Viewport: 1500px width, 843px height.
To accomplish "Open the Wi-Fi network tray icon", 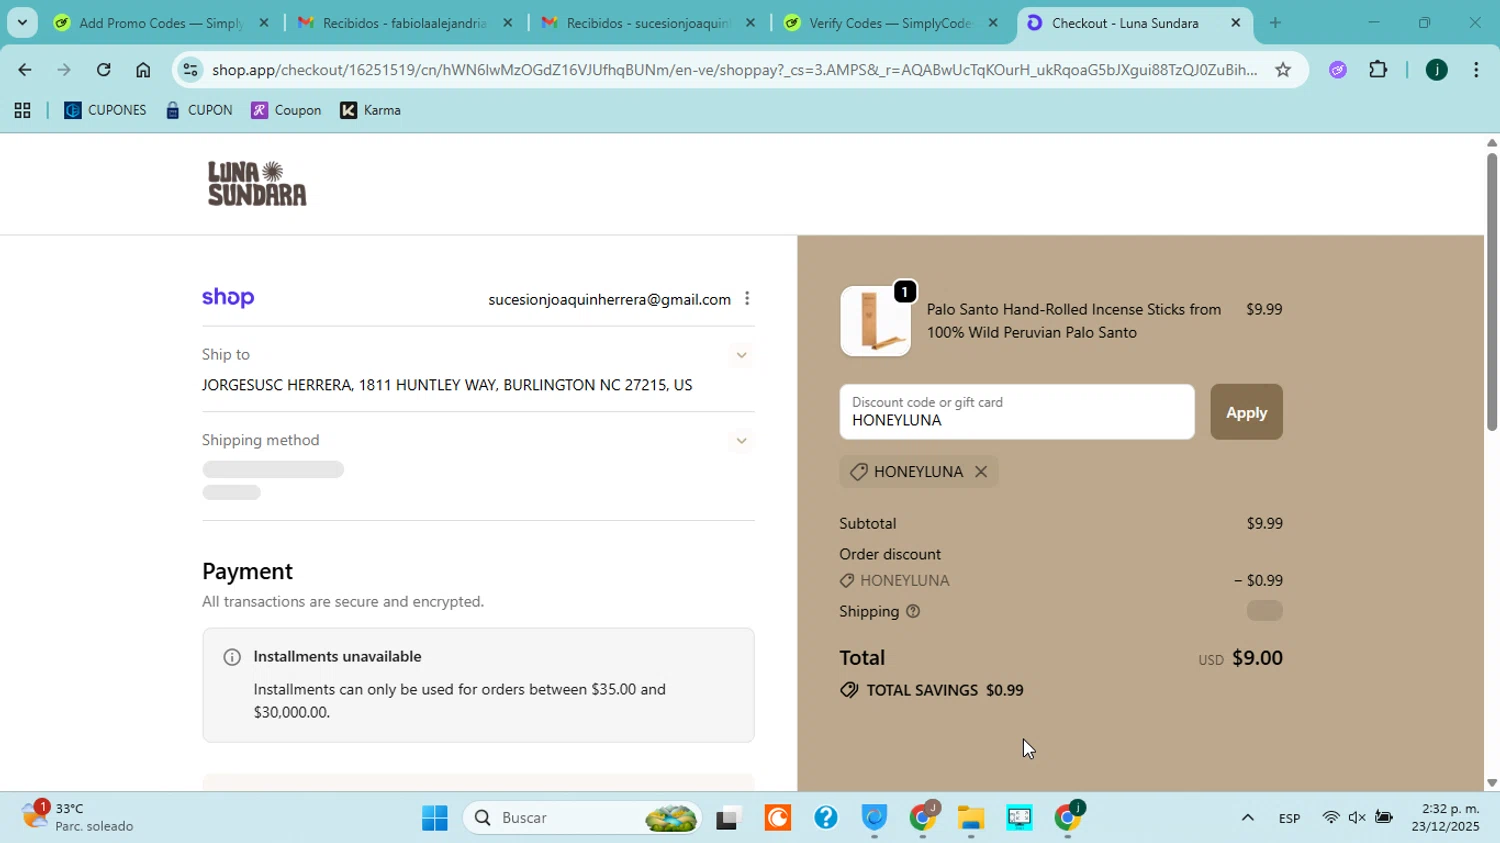I will pos(1331,819).
